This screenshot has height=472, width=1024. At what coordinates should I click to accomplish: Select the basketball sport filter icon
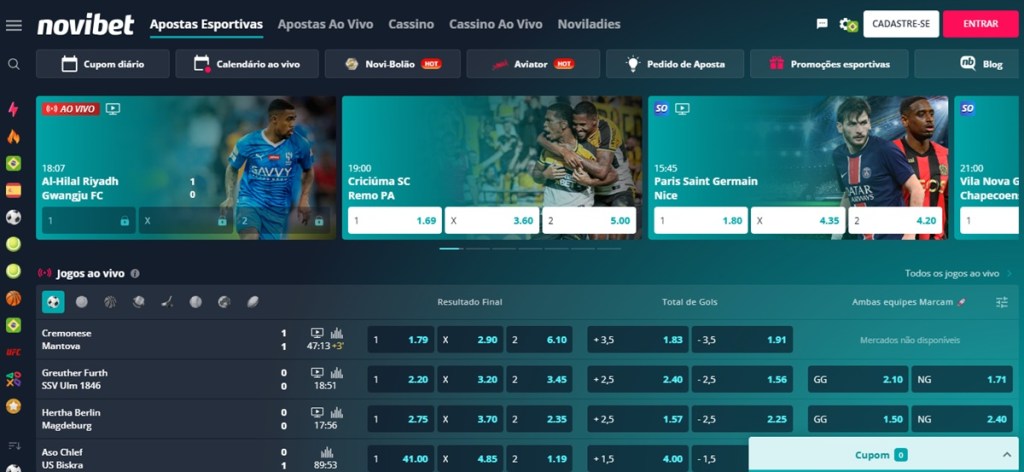coord(110,302)
